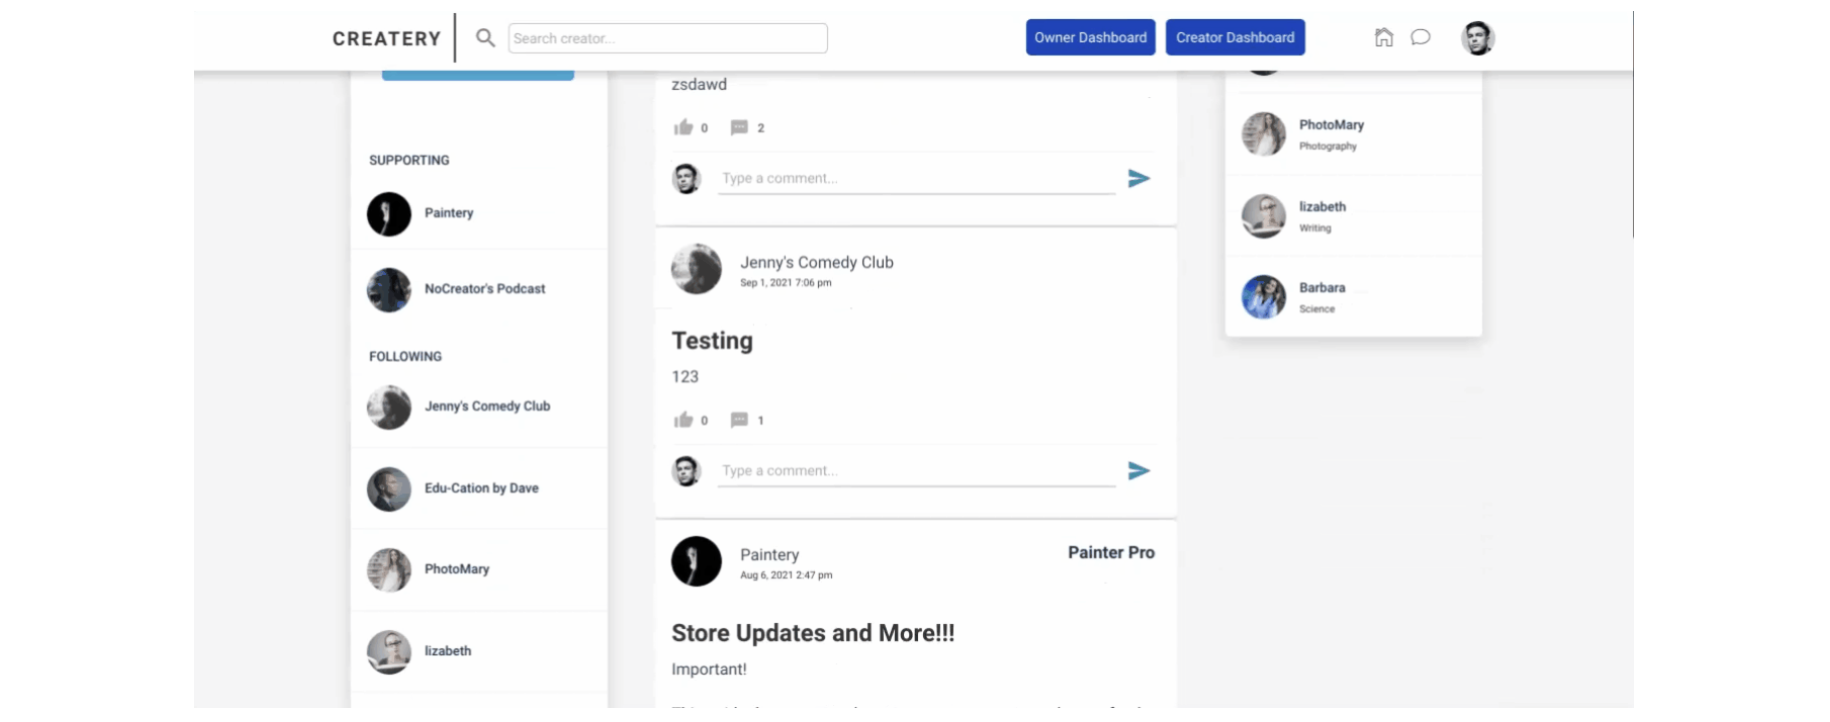
Task: Open user profile avatar in header
Action: [1477, 38]
